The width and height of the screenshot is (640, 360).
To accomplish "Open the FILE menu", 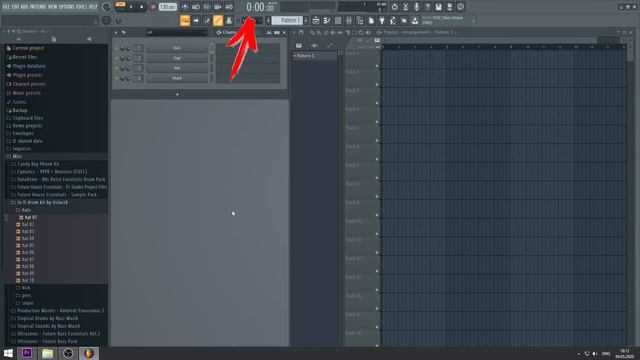I will (6, 7).
